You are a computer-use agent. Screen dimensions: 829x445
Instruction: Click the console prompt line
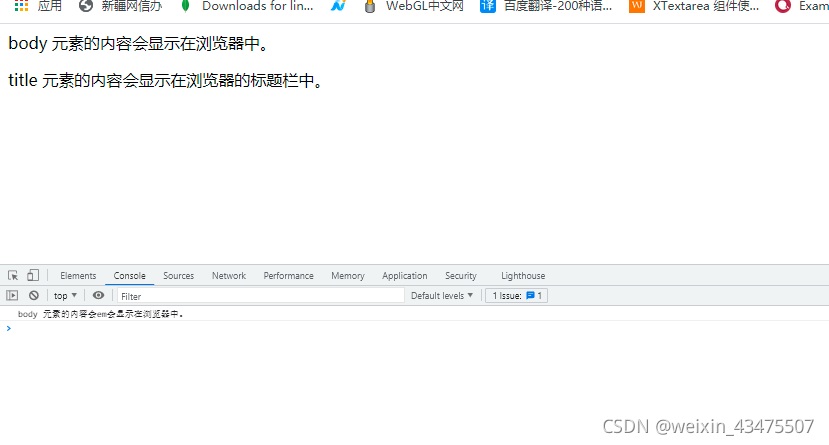pos(414,328)
